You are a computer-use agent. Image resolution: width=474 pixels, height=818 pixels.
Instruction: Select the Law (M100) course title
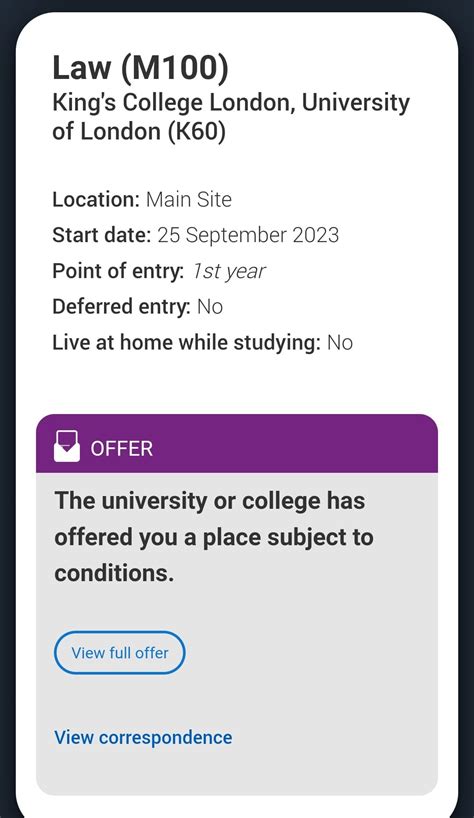tap(140, 68)
